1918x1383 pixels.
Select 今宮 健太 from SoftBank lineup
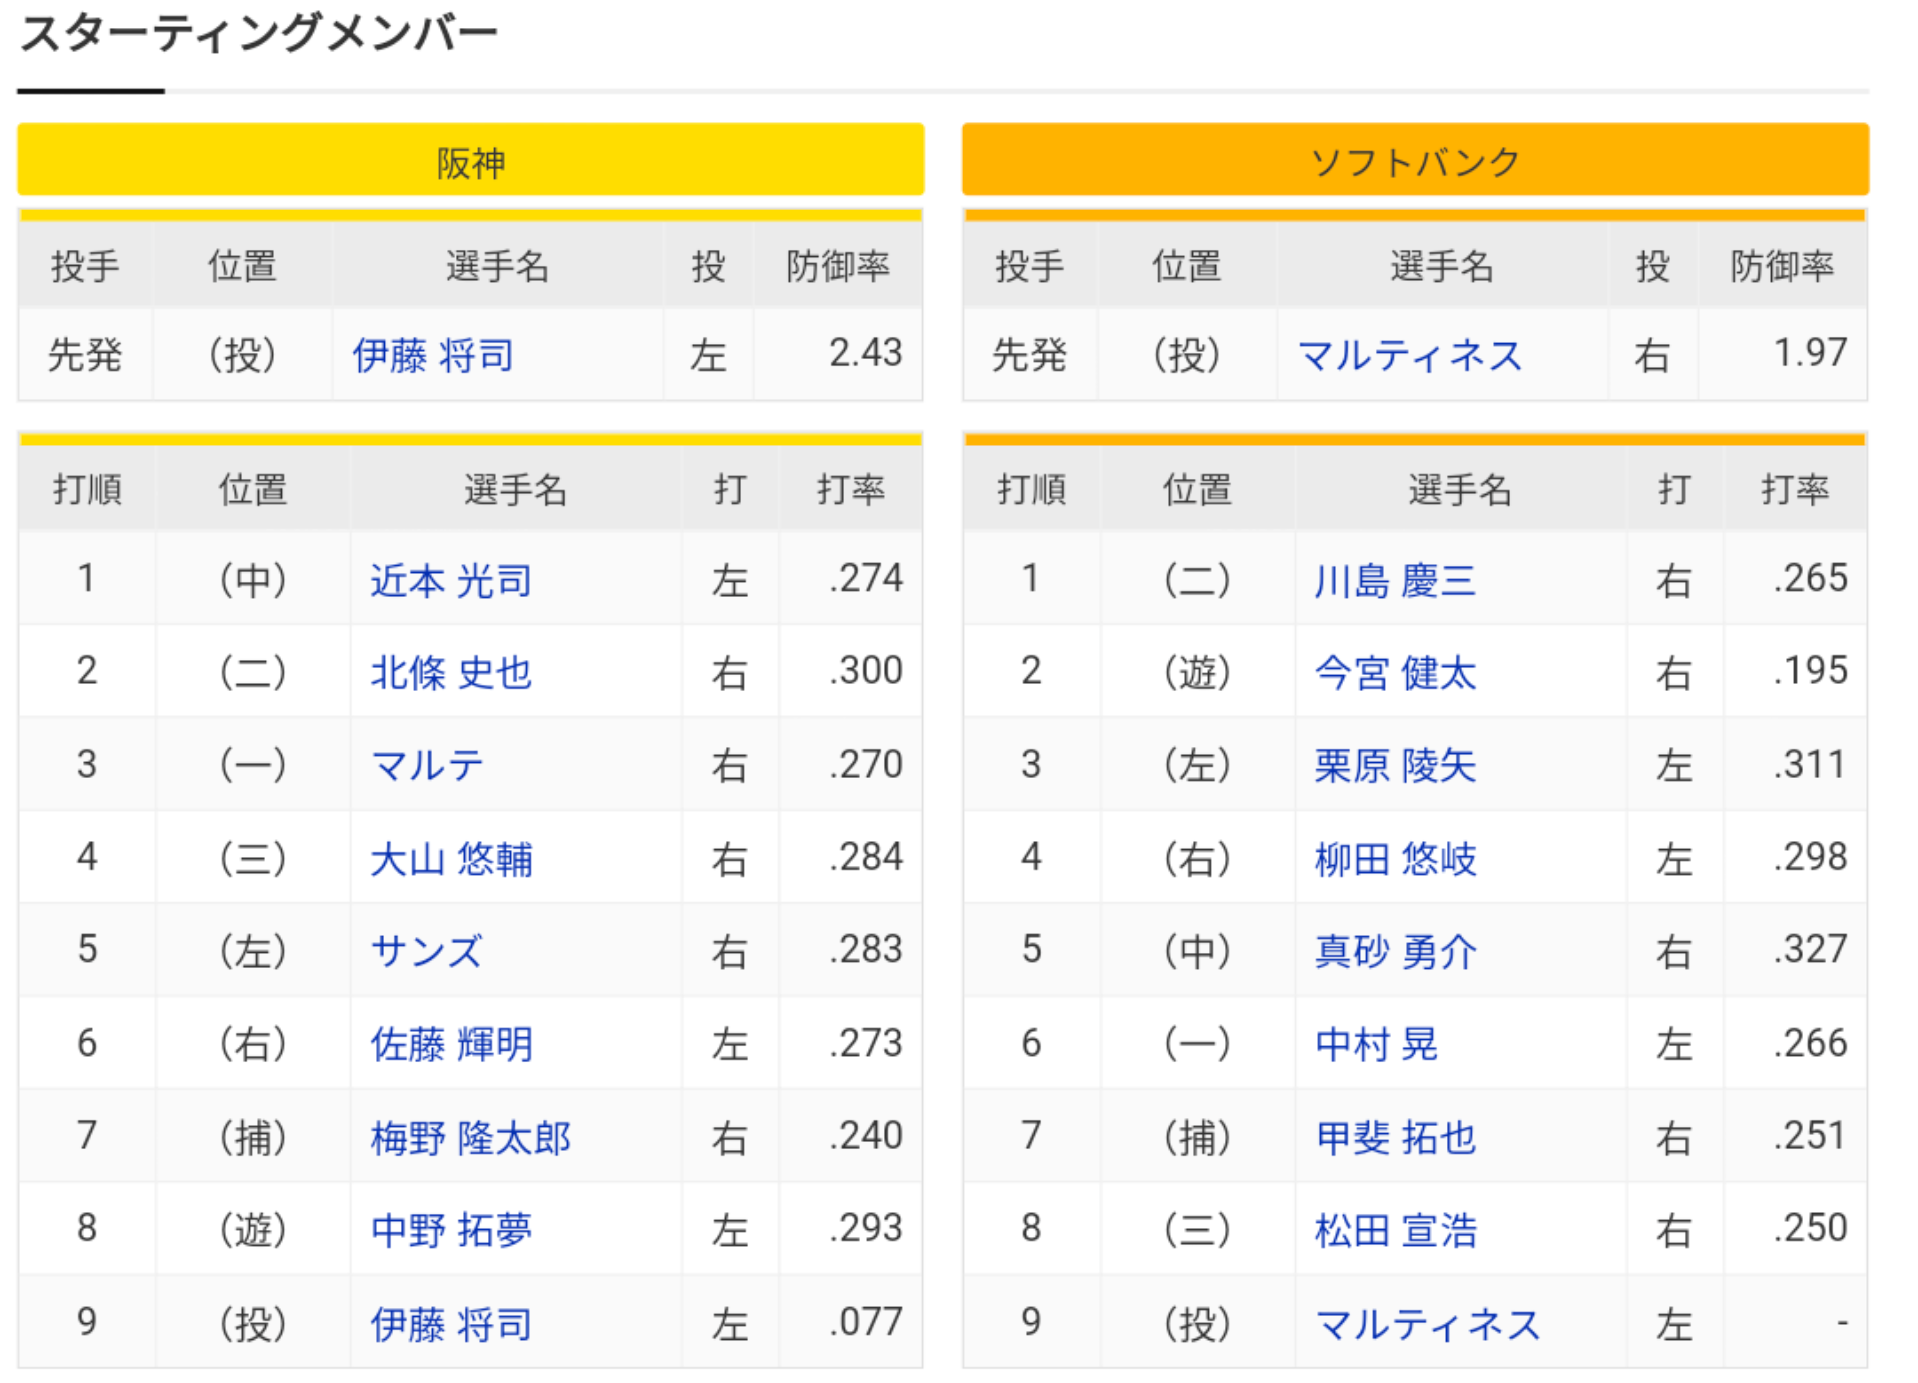tap(1395, 672)
